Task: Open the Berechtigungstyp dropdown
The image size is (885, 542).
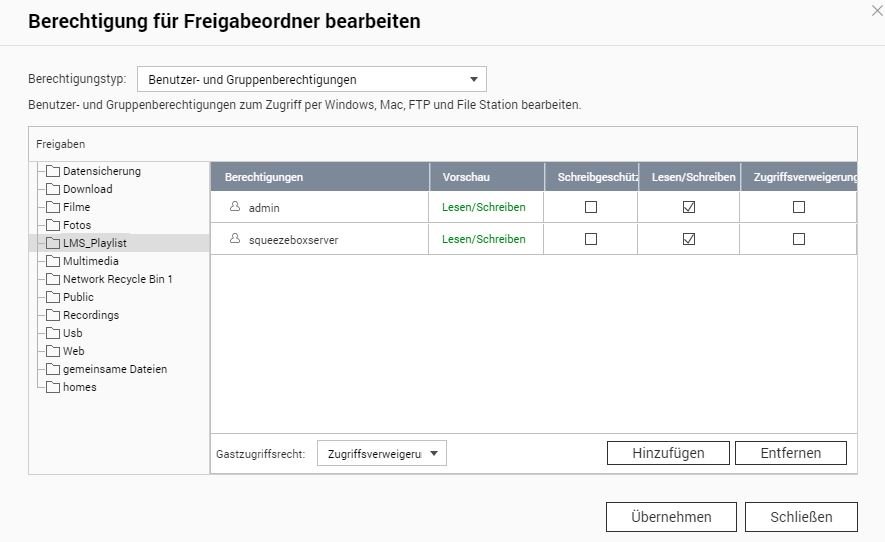Action: tap(311, 80)
